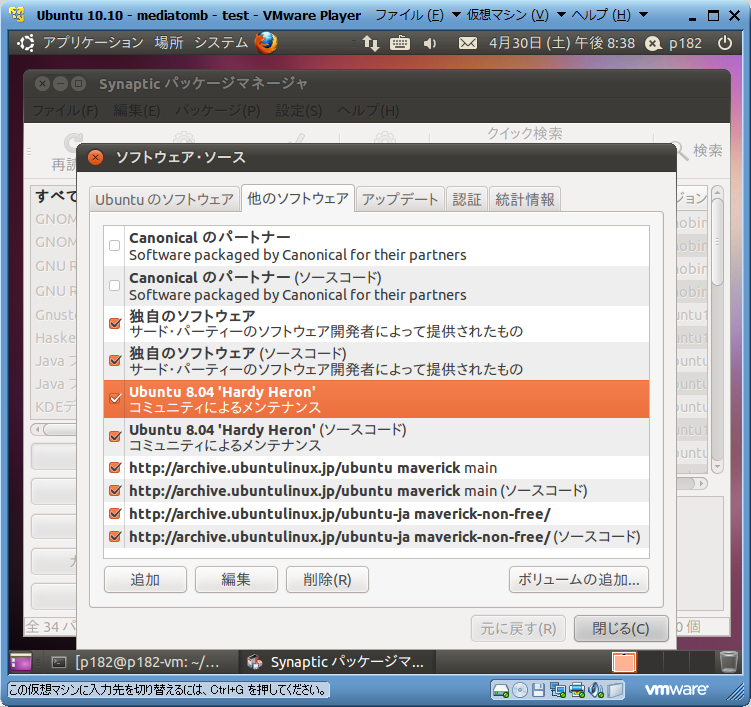
Task: Uncheck ubuntu-ja maverick-non-free/ (ソースコード) checkbox
Action: (114, 536)
